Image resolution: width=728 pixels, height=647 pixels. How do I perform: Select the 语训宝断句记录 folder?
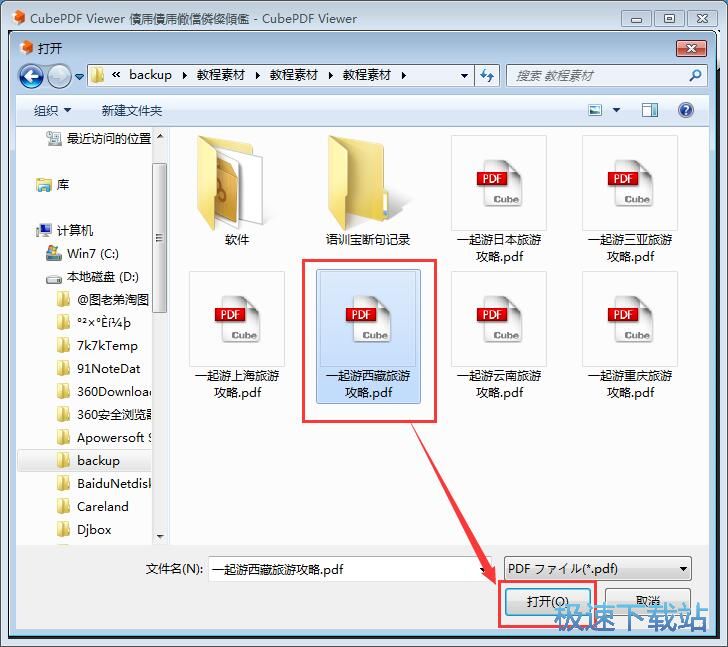click(368, 191)
